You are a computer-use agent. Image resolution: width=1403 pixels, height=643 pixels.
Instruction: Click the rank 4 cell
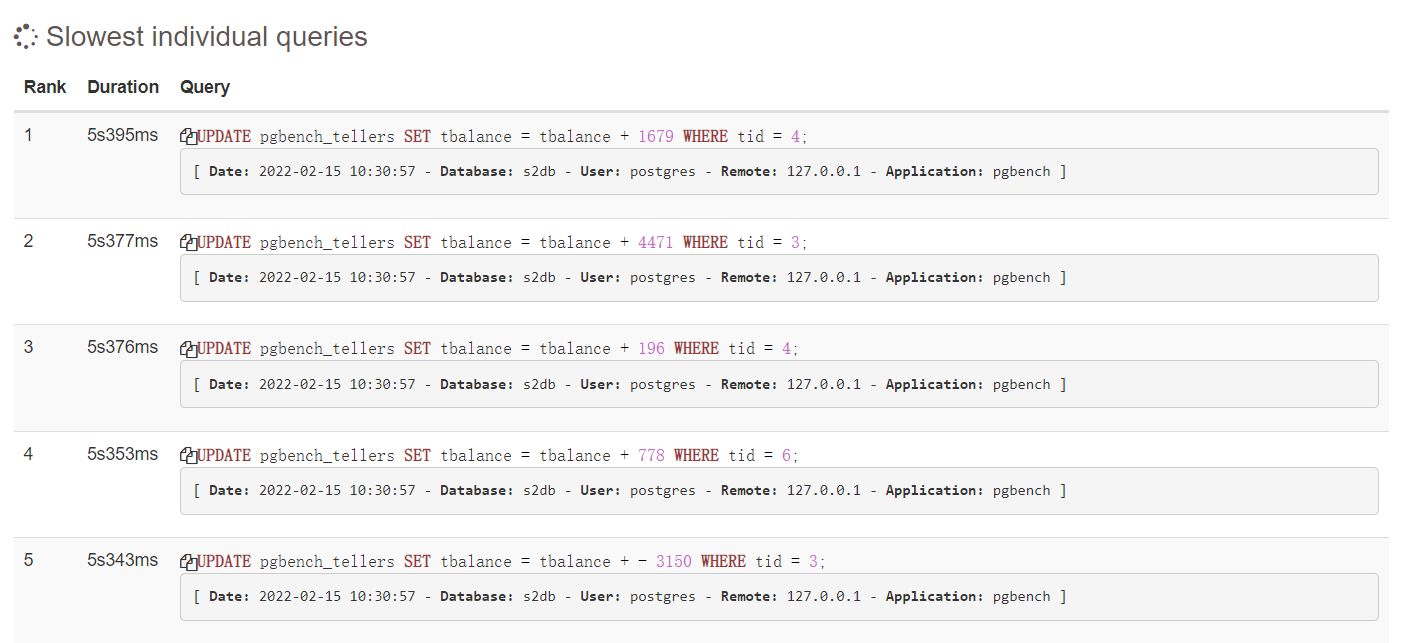(28, 453)
